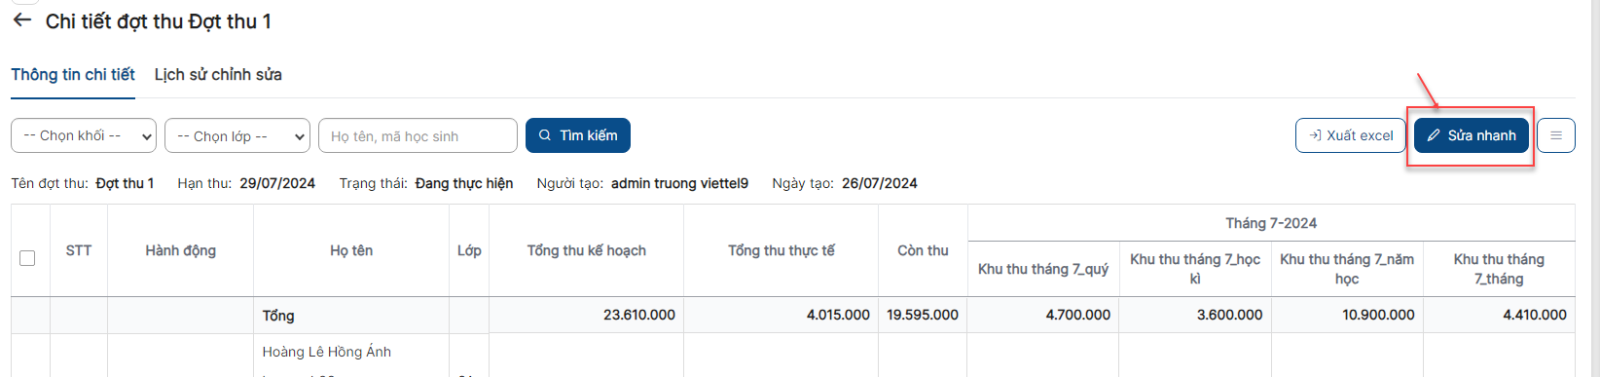The width and height of the screenshot is (1600, 377).
Task: Switch to Lịch sử chỉnh sửa tab
Action: [x=218, y=74]
